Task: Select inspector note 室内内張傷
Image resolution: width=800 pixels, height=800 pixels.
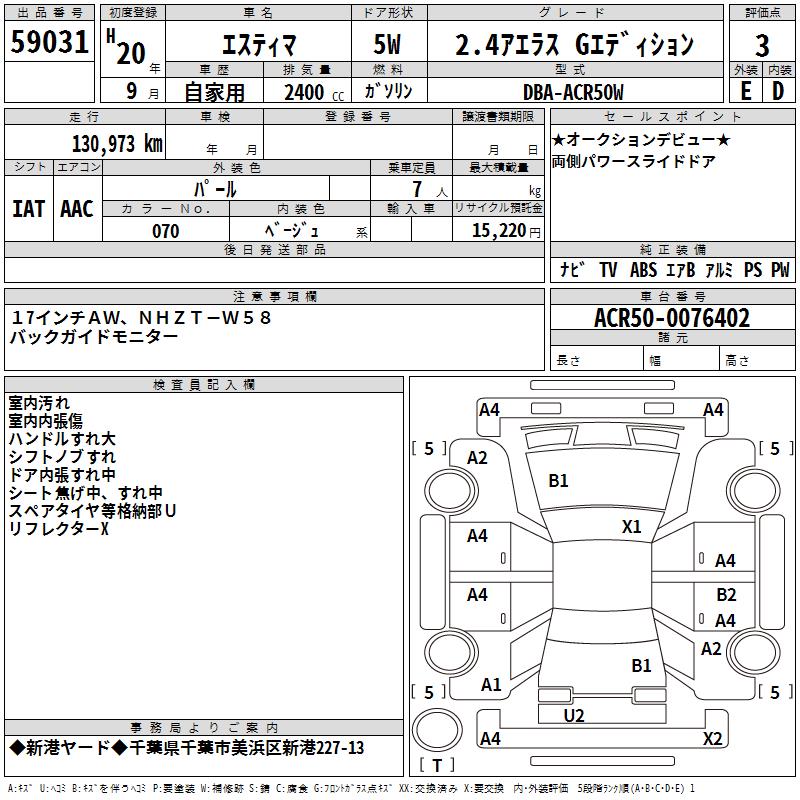Action: click(45, 421)
